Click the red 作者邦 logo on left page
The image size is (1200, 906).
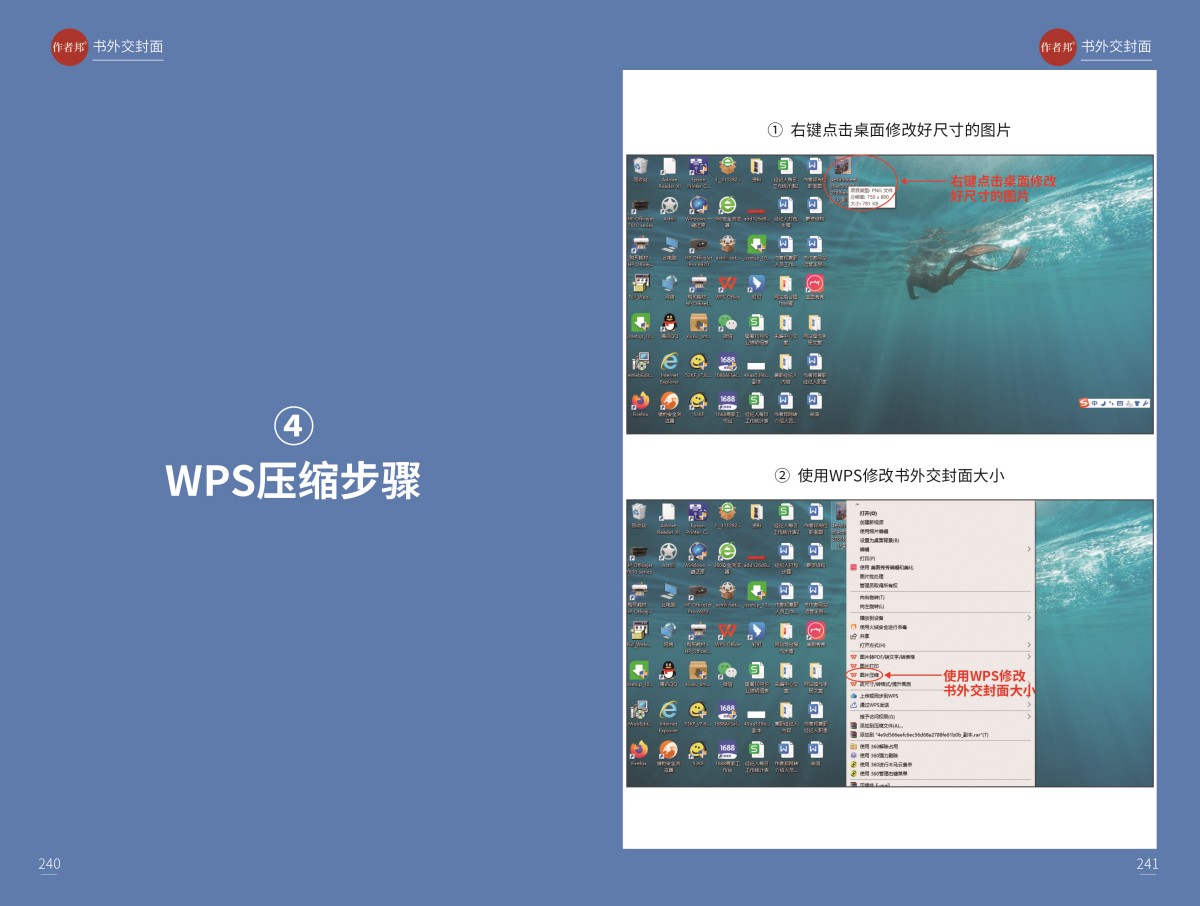pyautogui.click(x=69, y=47)
